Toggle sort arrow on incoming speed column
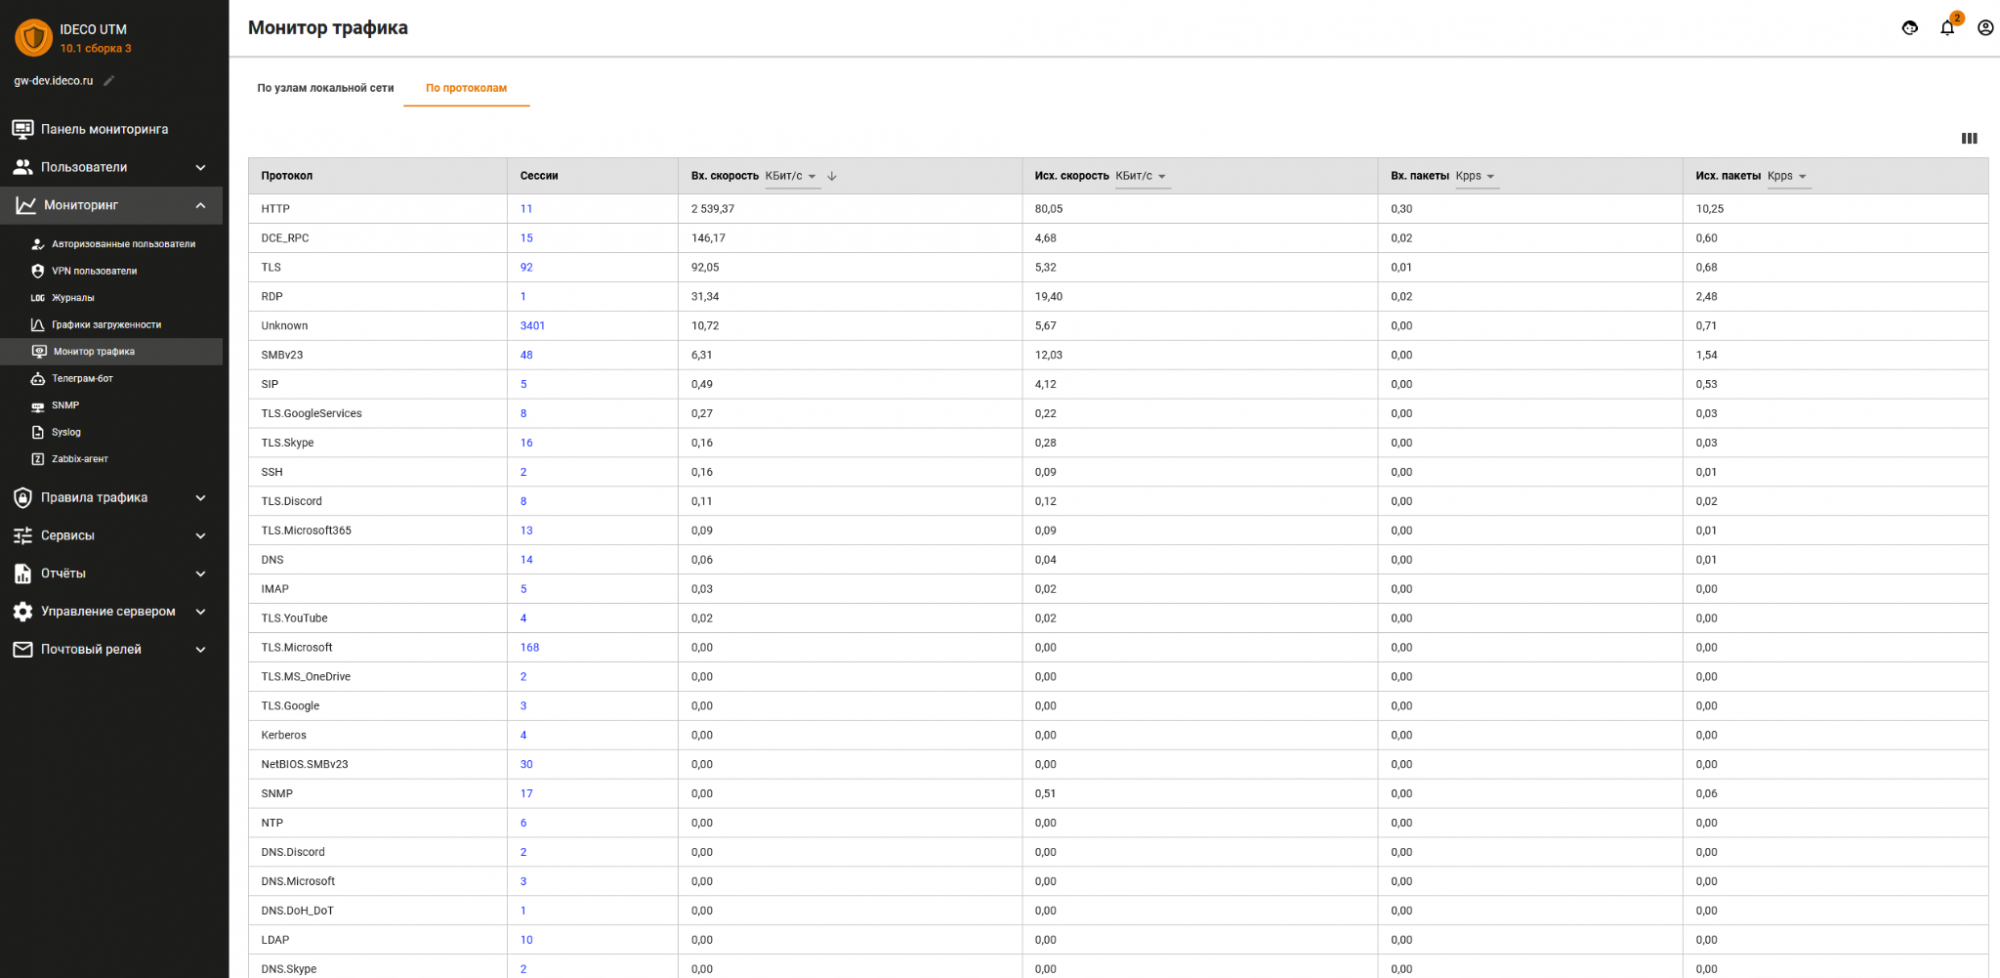The image size is (2000, 978). [x=832, y=176]
